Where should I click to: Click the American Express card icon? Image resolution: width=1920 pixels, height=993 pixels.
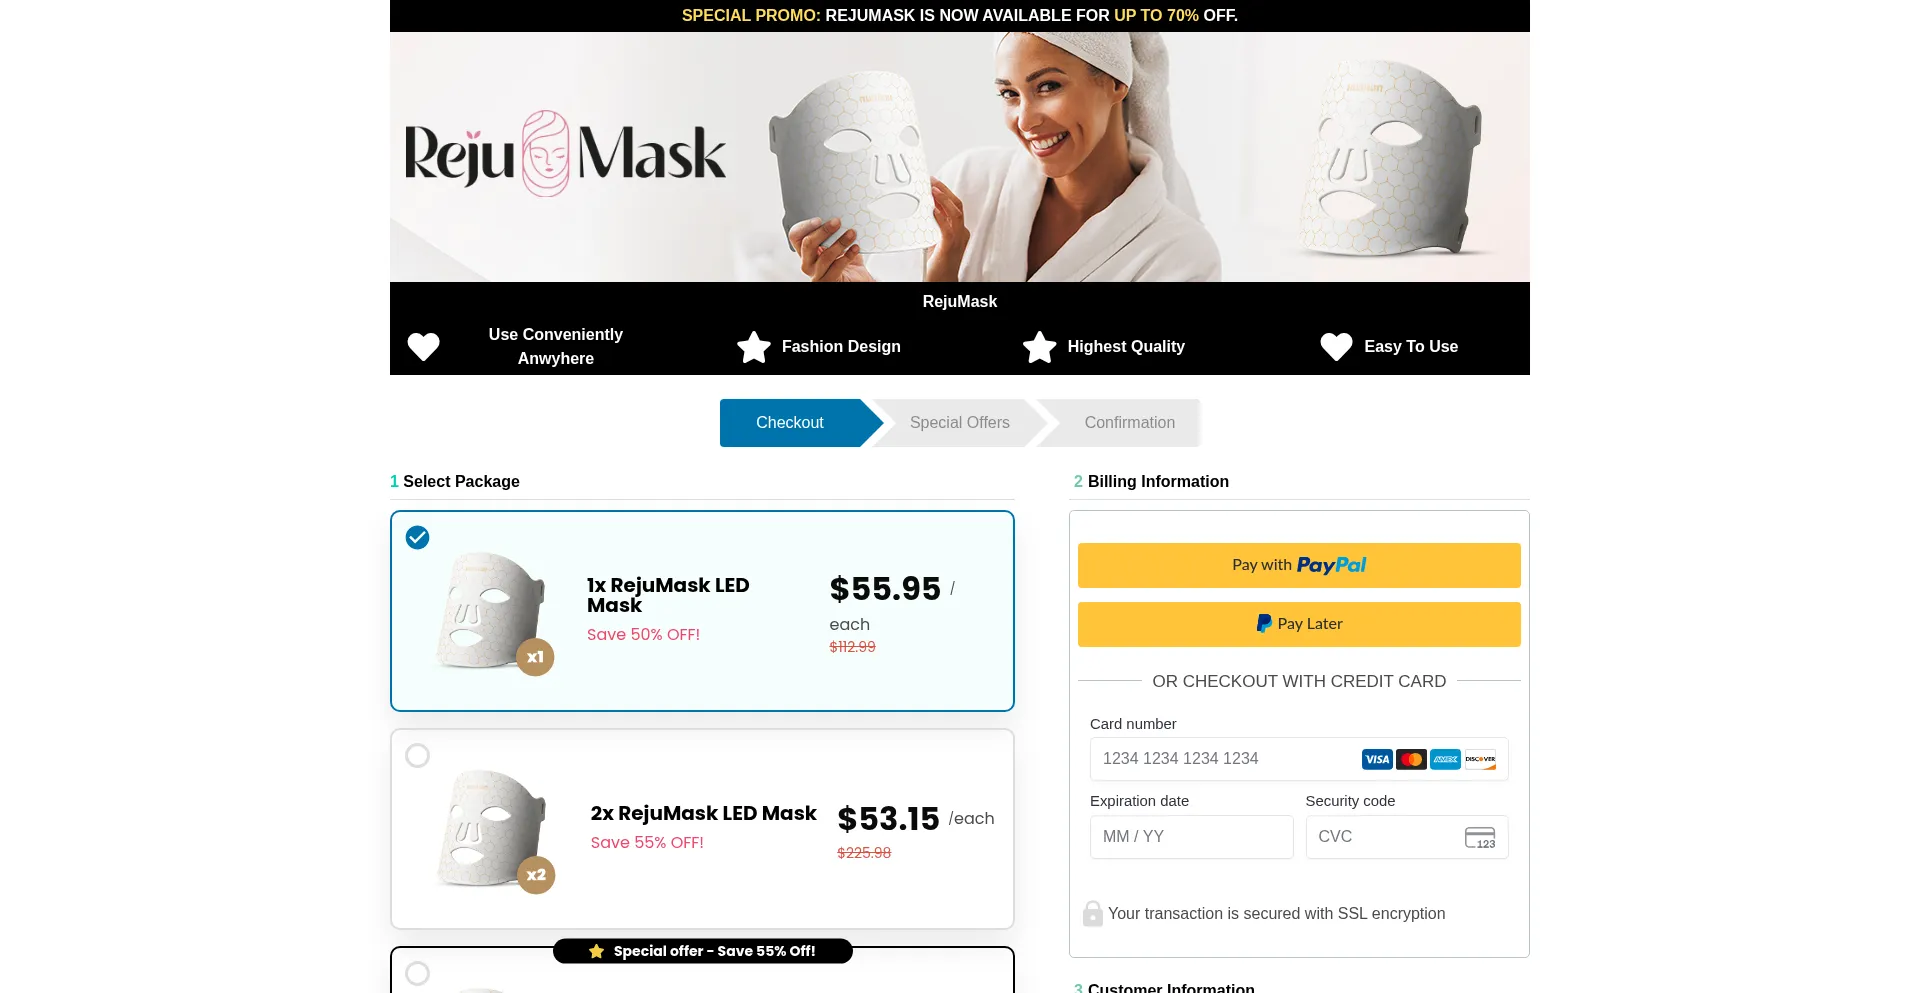pyautogui.click(x=1445, y=760)
